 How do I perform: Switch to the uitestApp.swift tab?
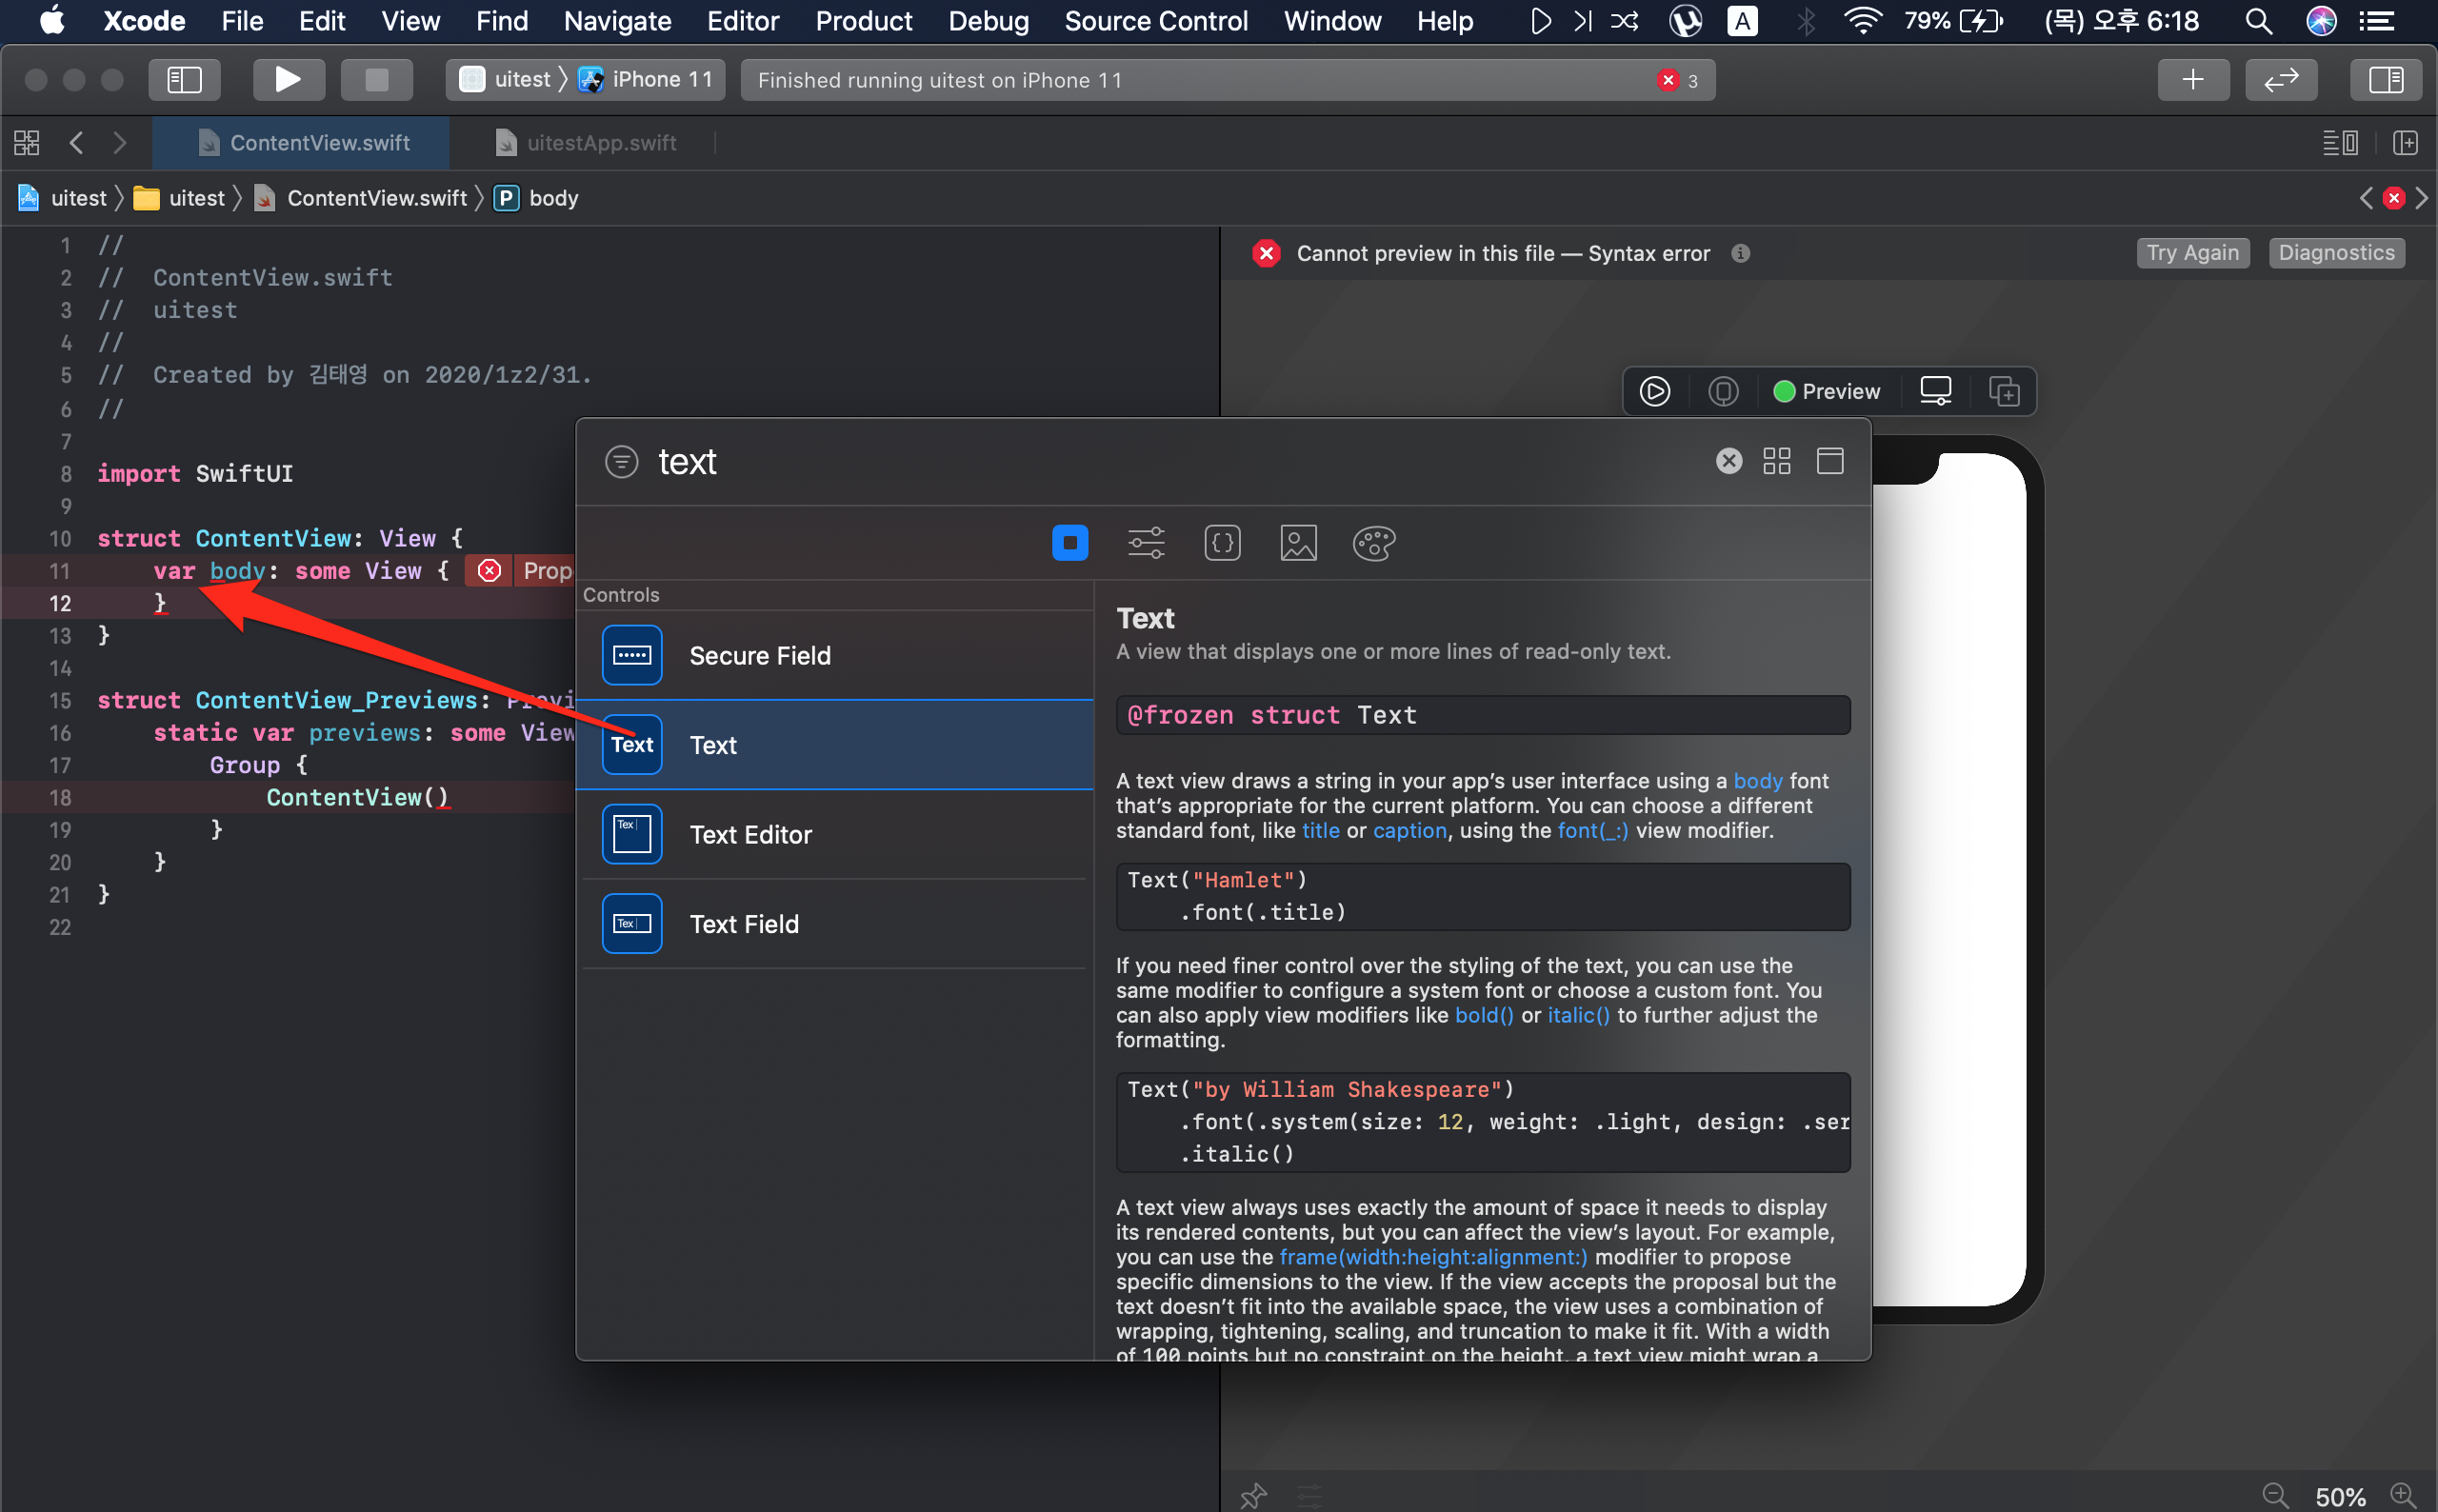pyautogui.click(x=600, y=143)
